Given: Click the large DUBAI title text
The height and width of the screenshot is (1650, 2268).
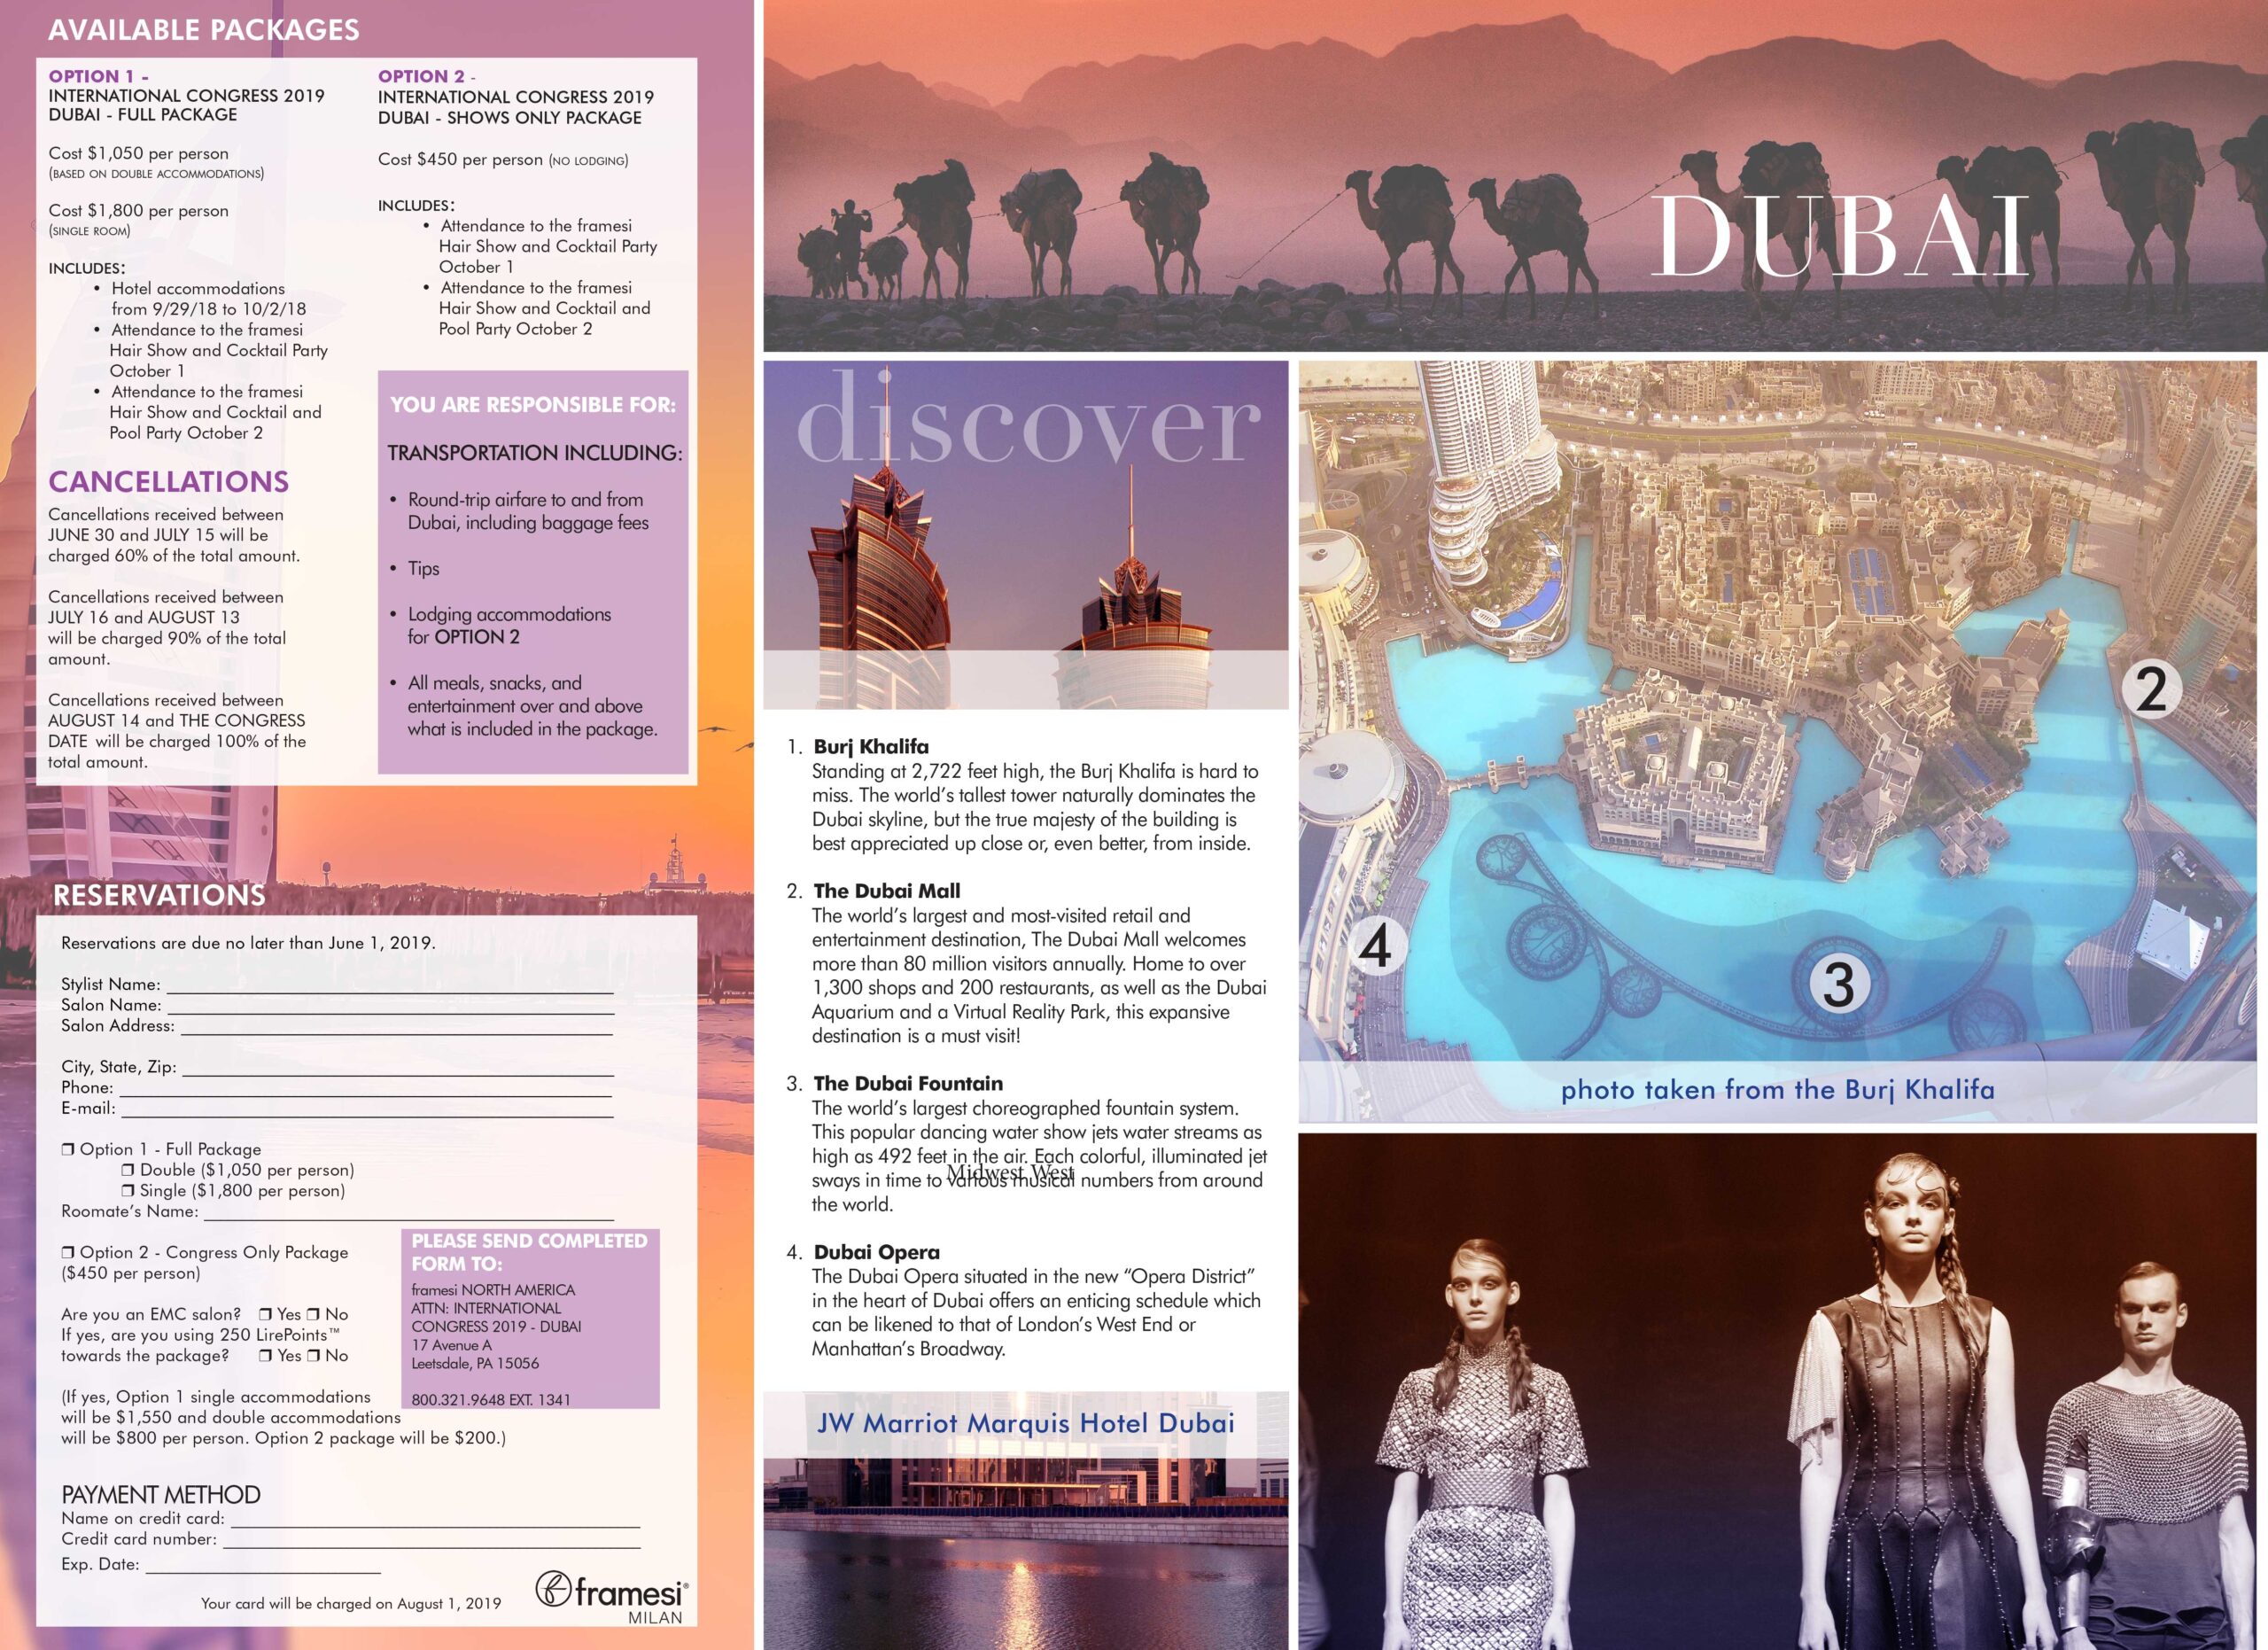Looking at the screenshot, I should pos(1840,238).
